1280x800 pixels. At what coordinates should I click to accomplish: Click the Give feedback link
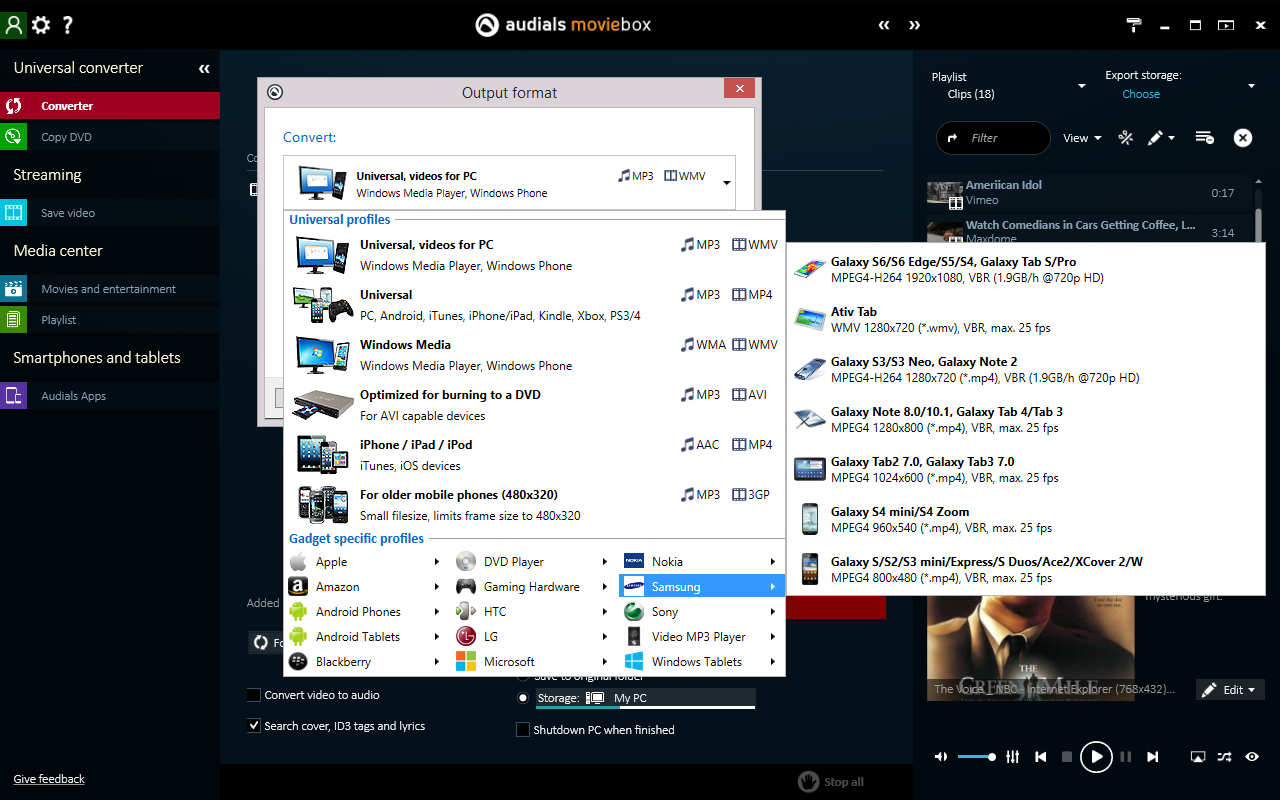[49, 779]
